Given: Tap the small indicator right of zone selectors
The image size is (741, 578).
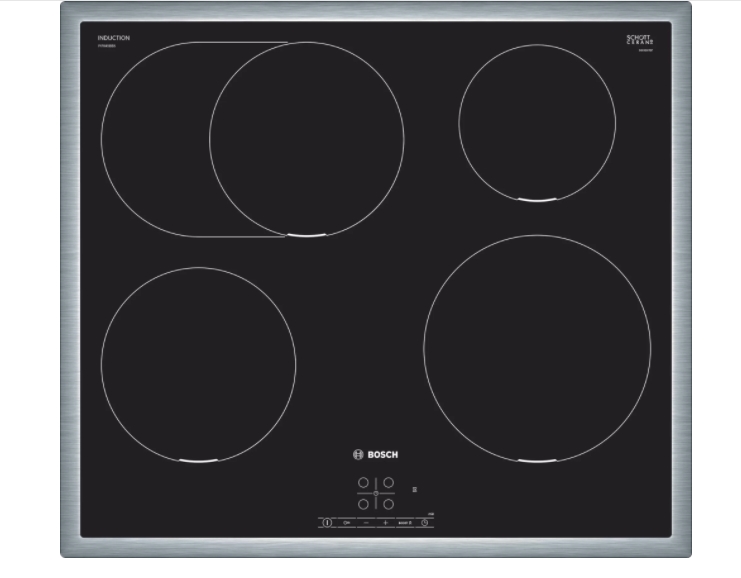Looking at the screenshot, I should tap(414, 489).
